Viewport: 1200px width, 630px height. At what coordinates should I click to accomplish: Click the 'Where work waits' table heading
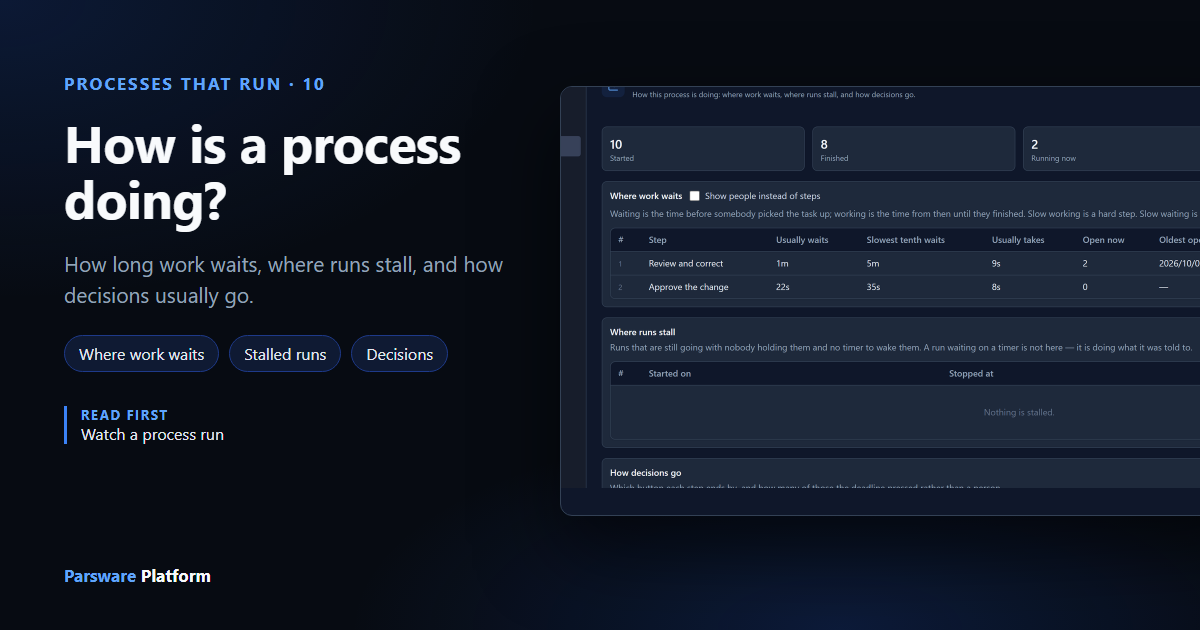pos(646,196)
